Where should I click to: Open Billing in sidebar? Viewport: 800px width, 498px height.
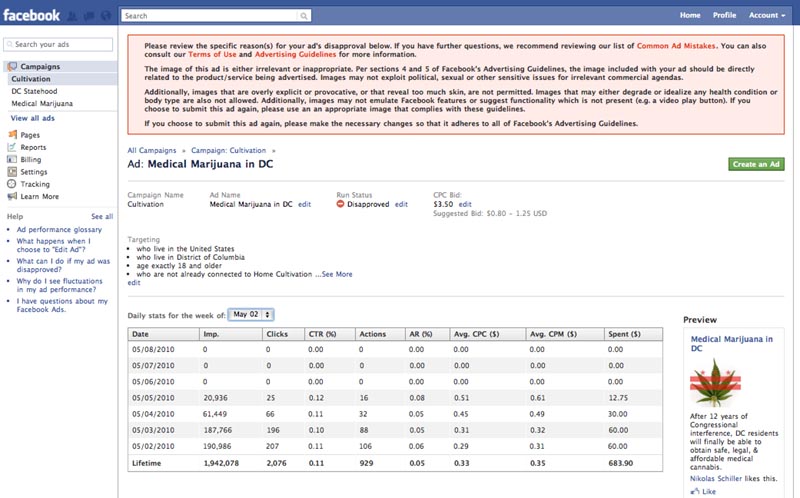pos(31,159)
